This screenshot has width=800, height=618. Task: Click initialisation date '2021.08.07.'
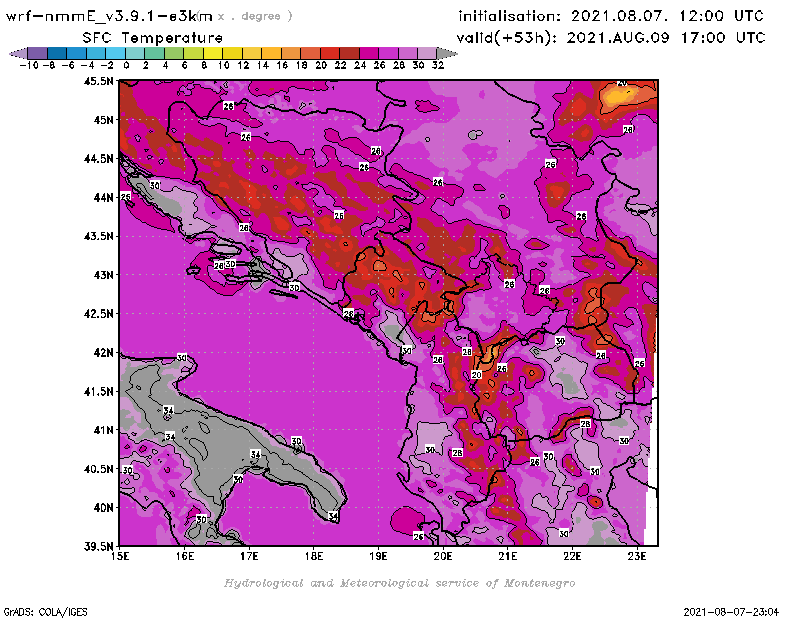619,16
